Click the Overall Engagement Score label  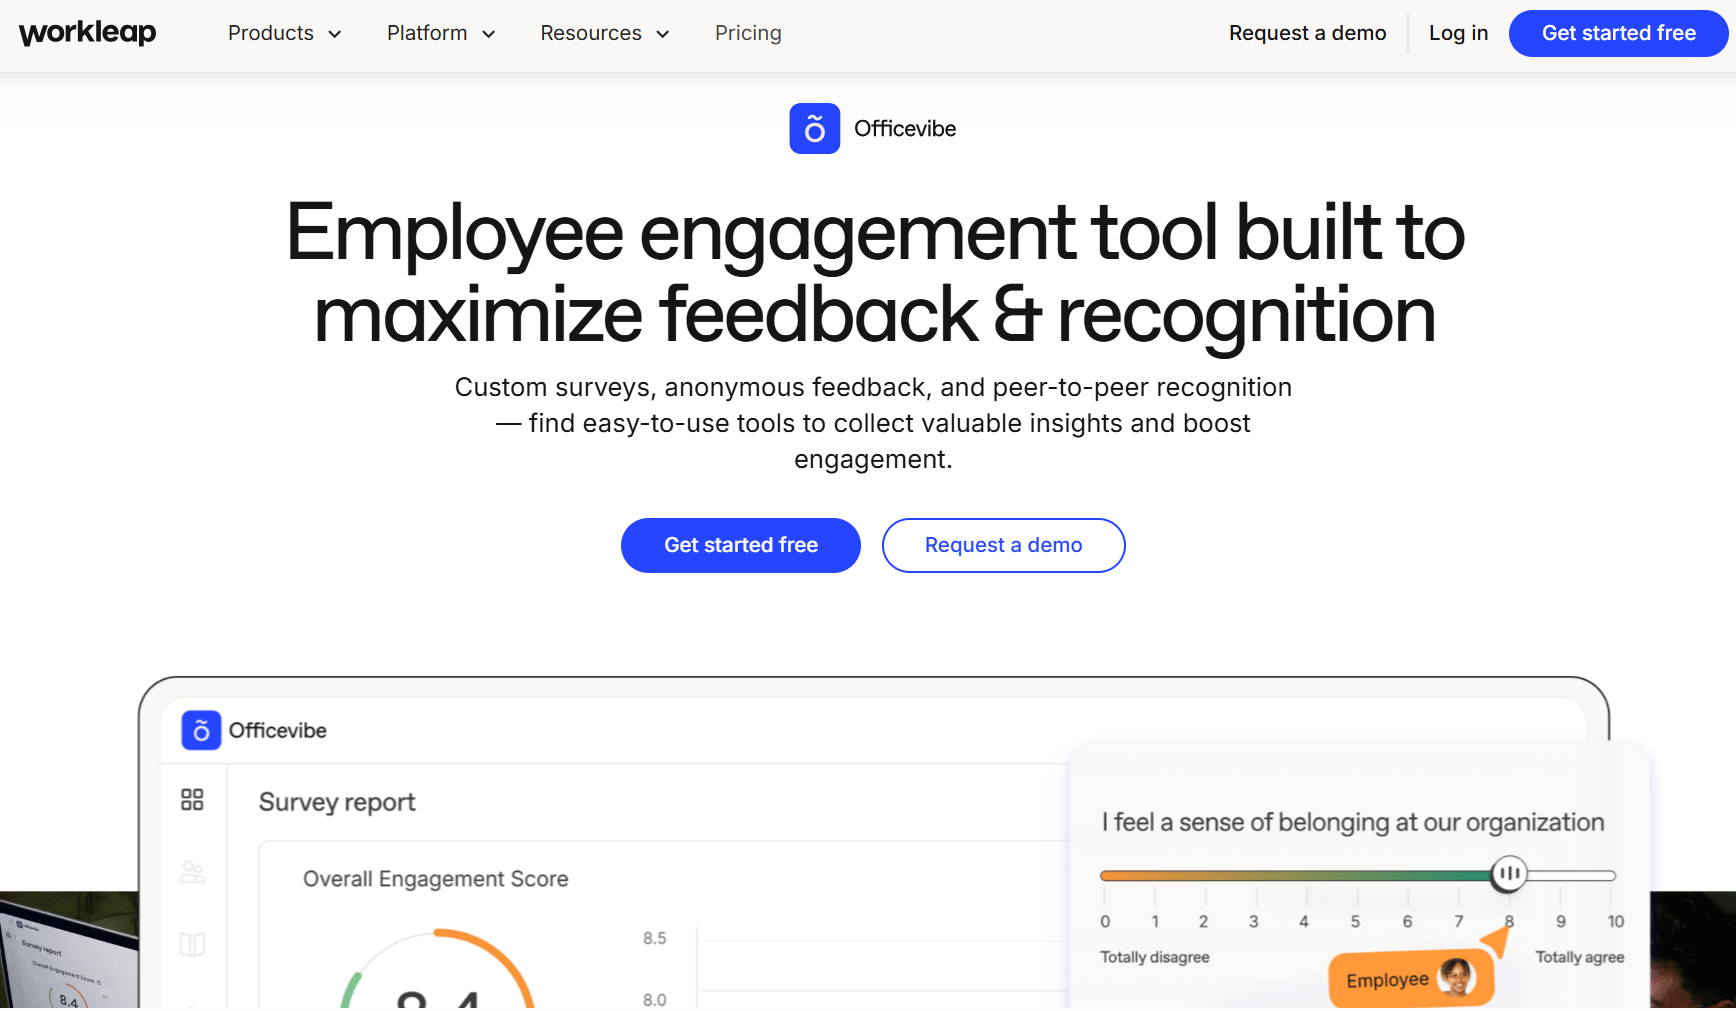click(x=436, y=879)
